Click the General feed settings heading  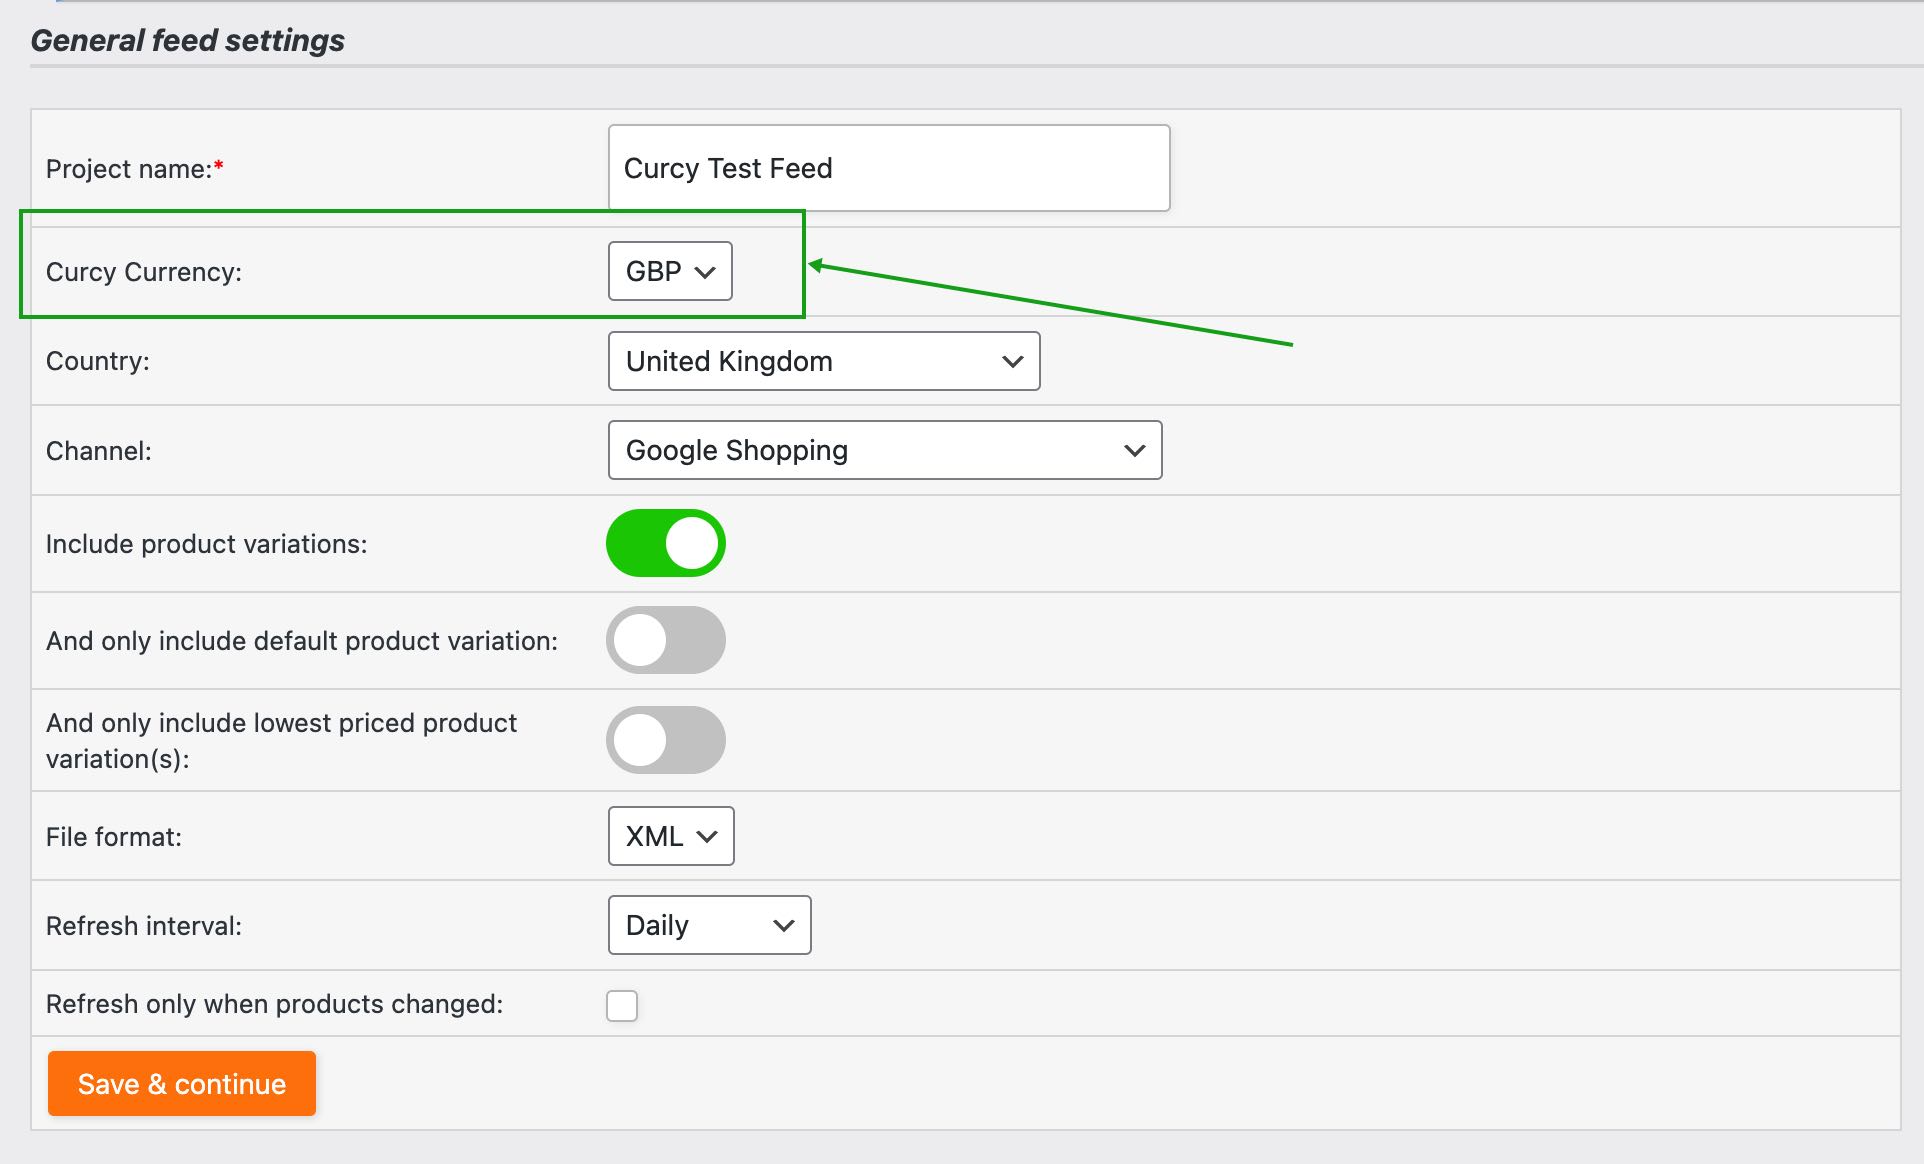[187, 40]
